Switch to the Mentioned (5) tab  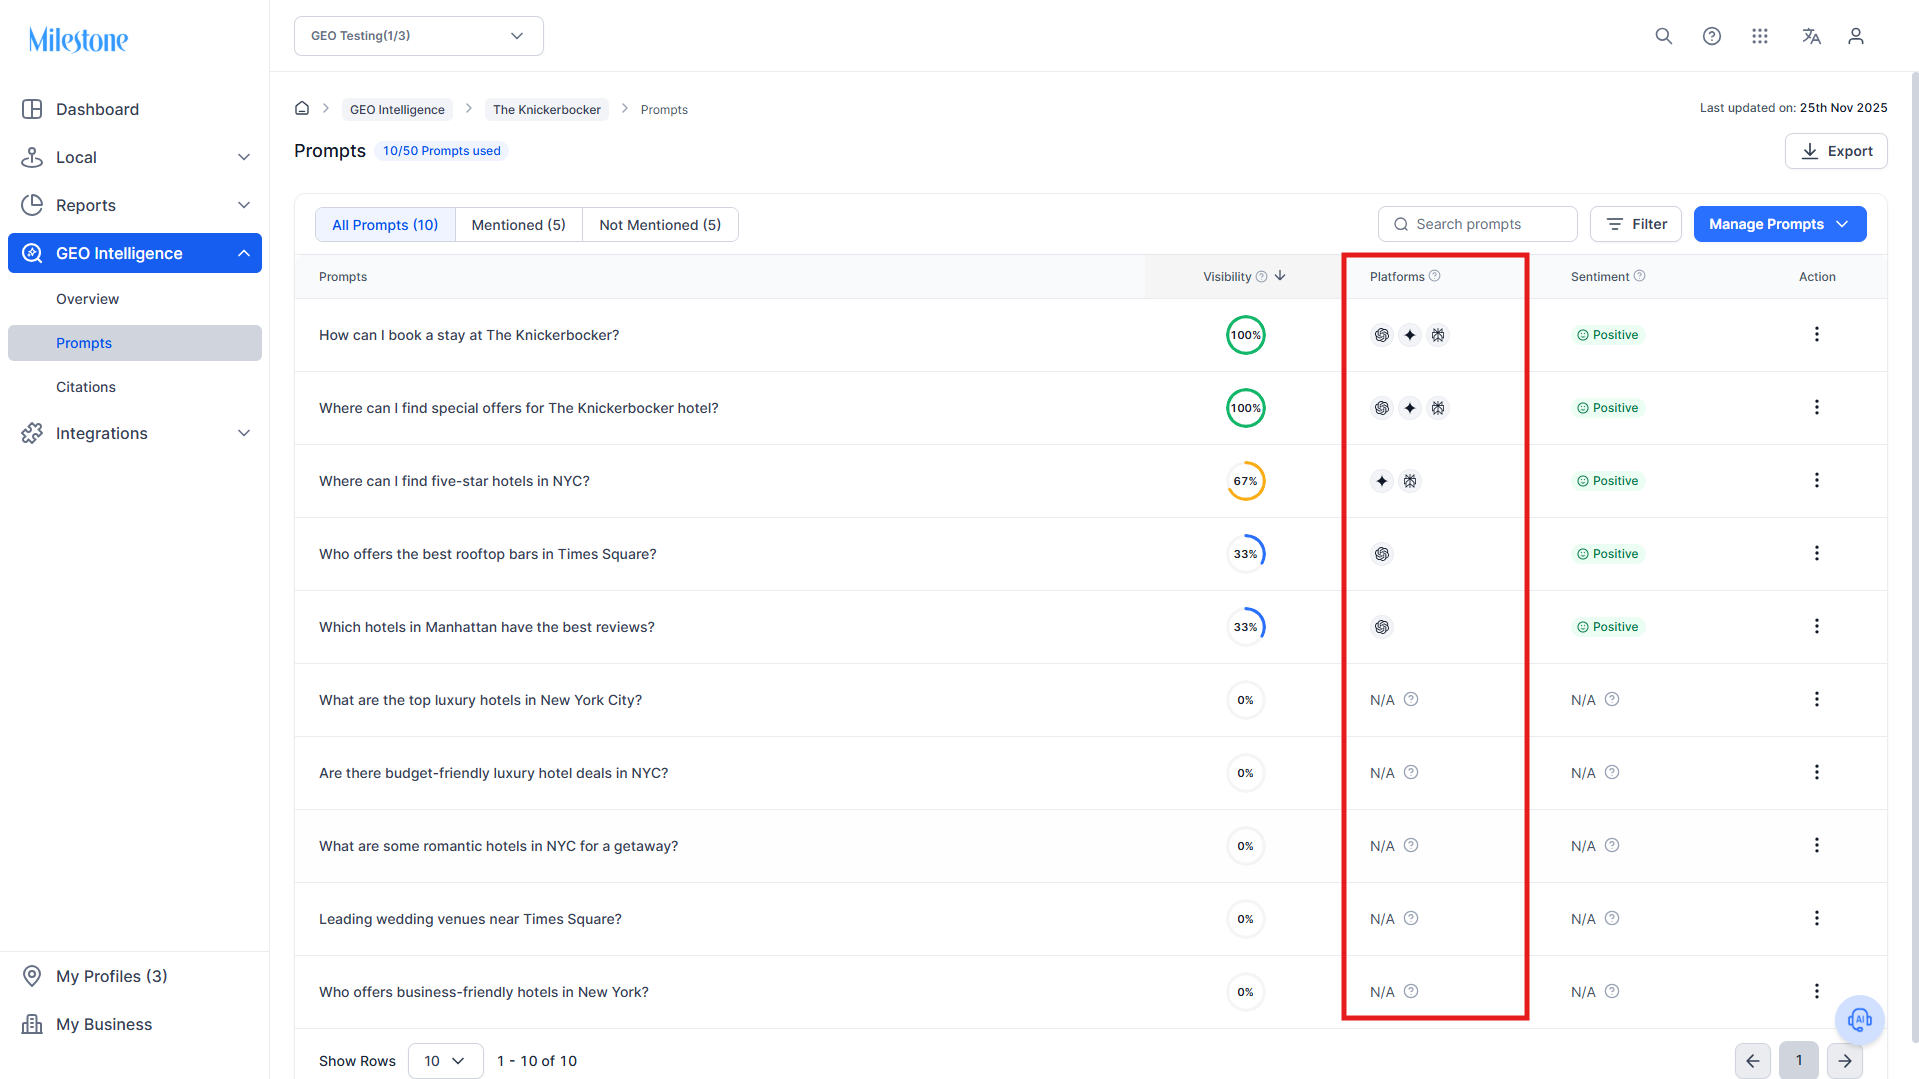tap(518, 225)
